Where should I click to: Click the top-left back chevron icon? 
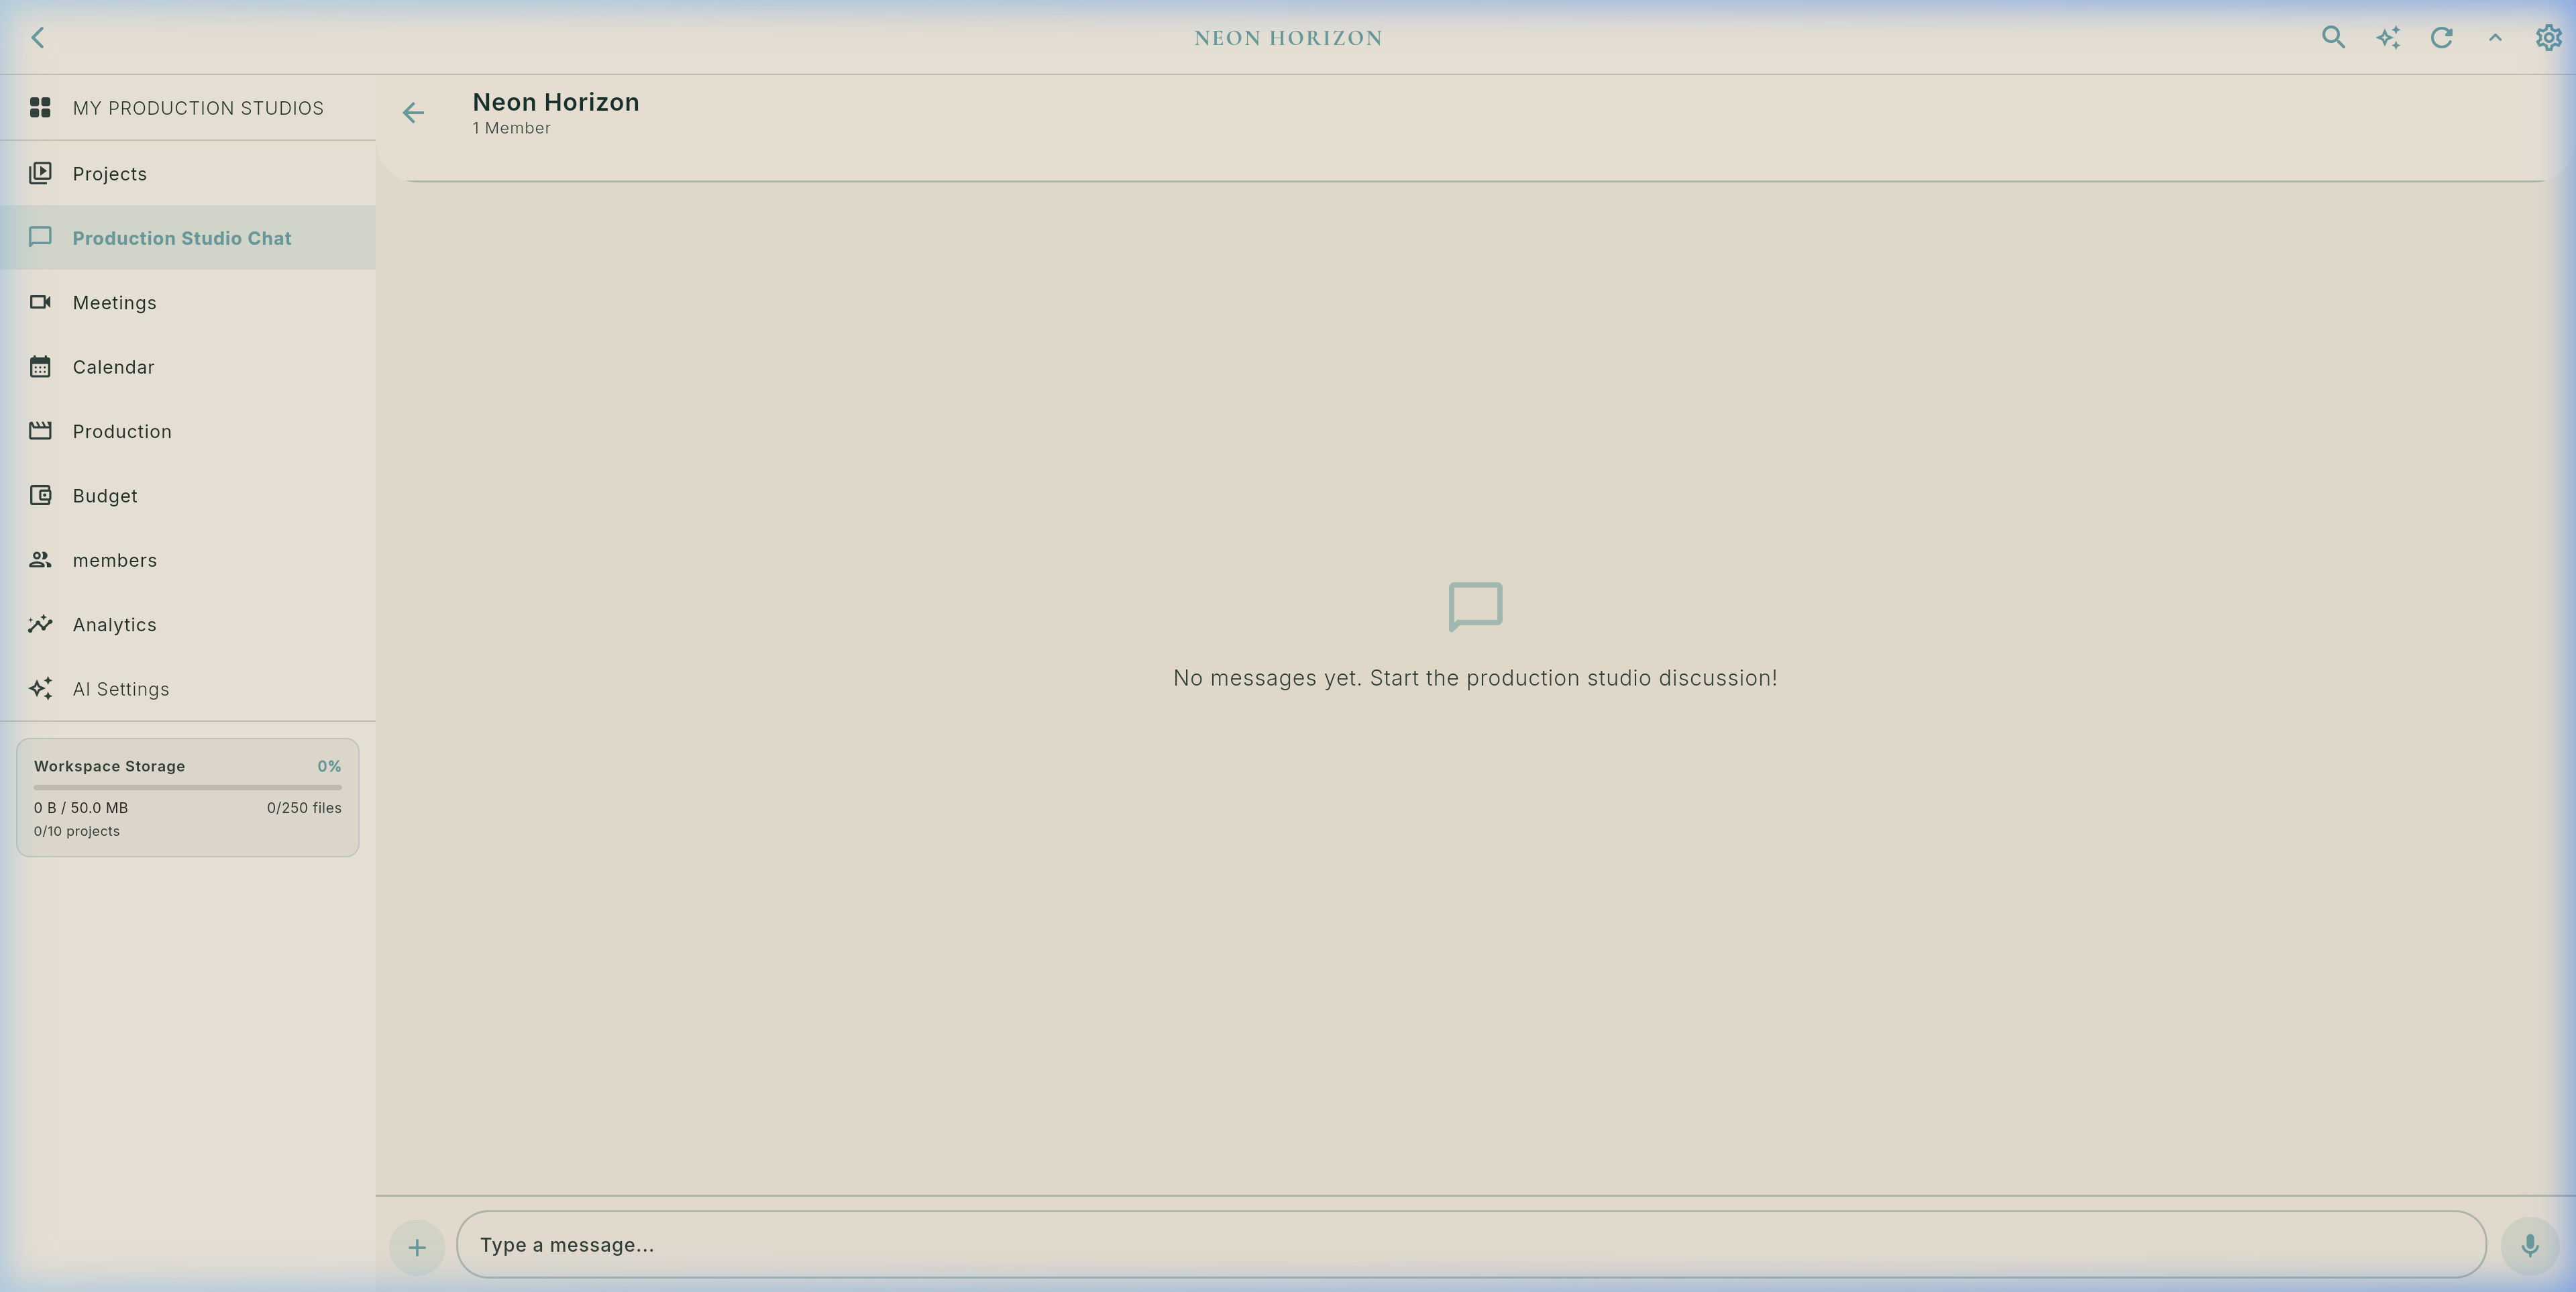(x=38, y=38)
